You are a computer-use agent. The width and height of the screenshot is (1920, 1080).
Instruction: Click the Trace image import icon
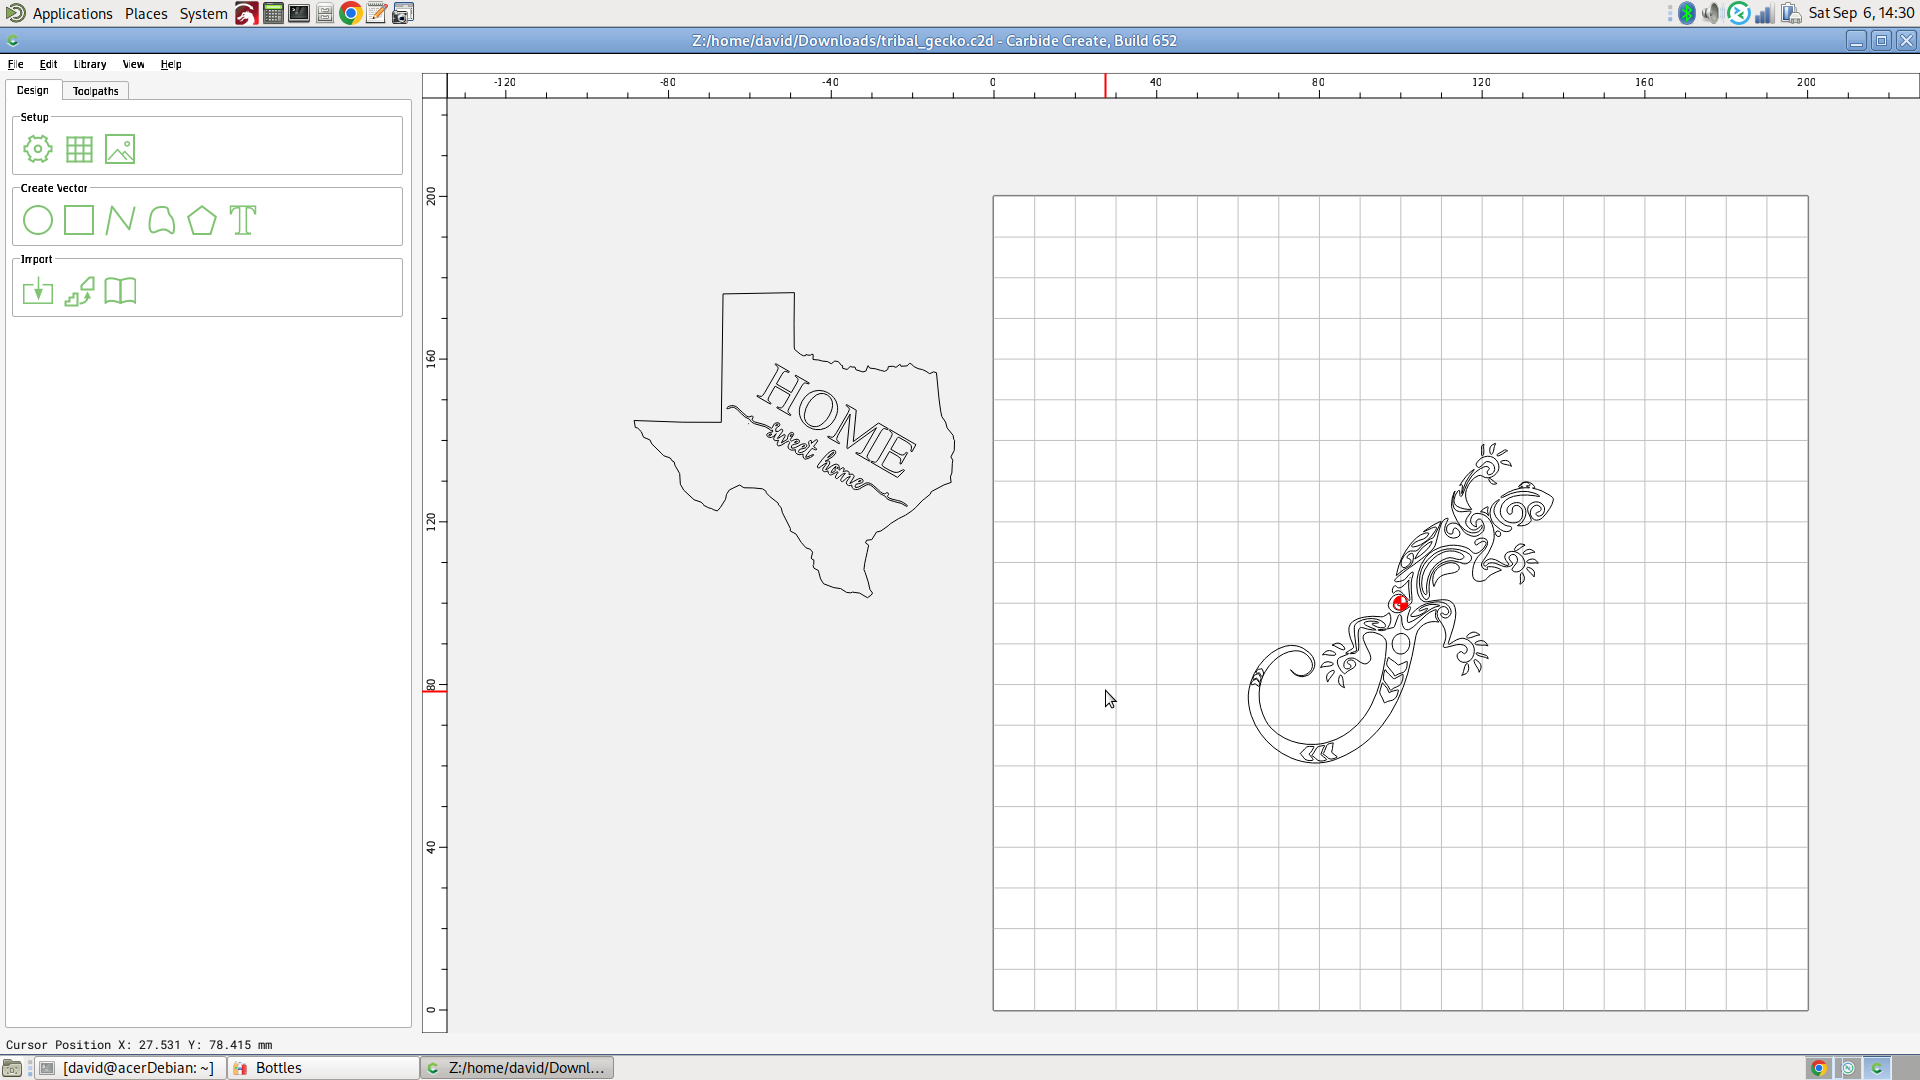[x=79, y=291]
